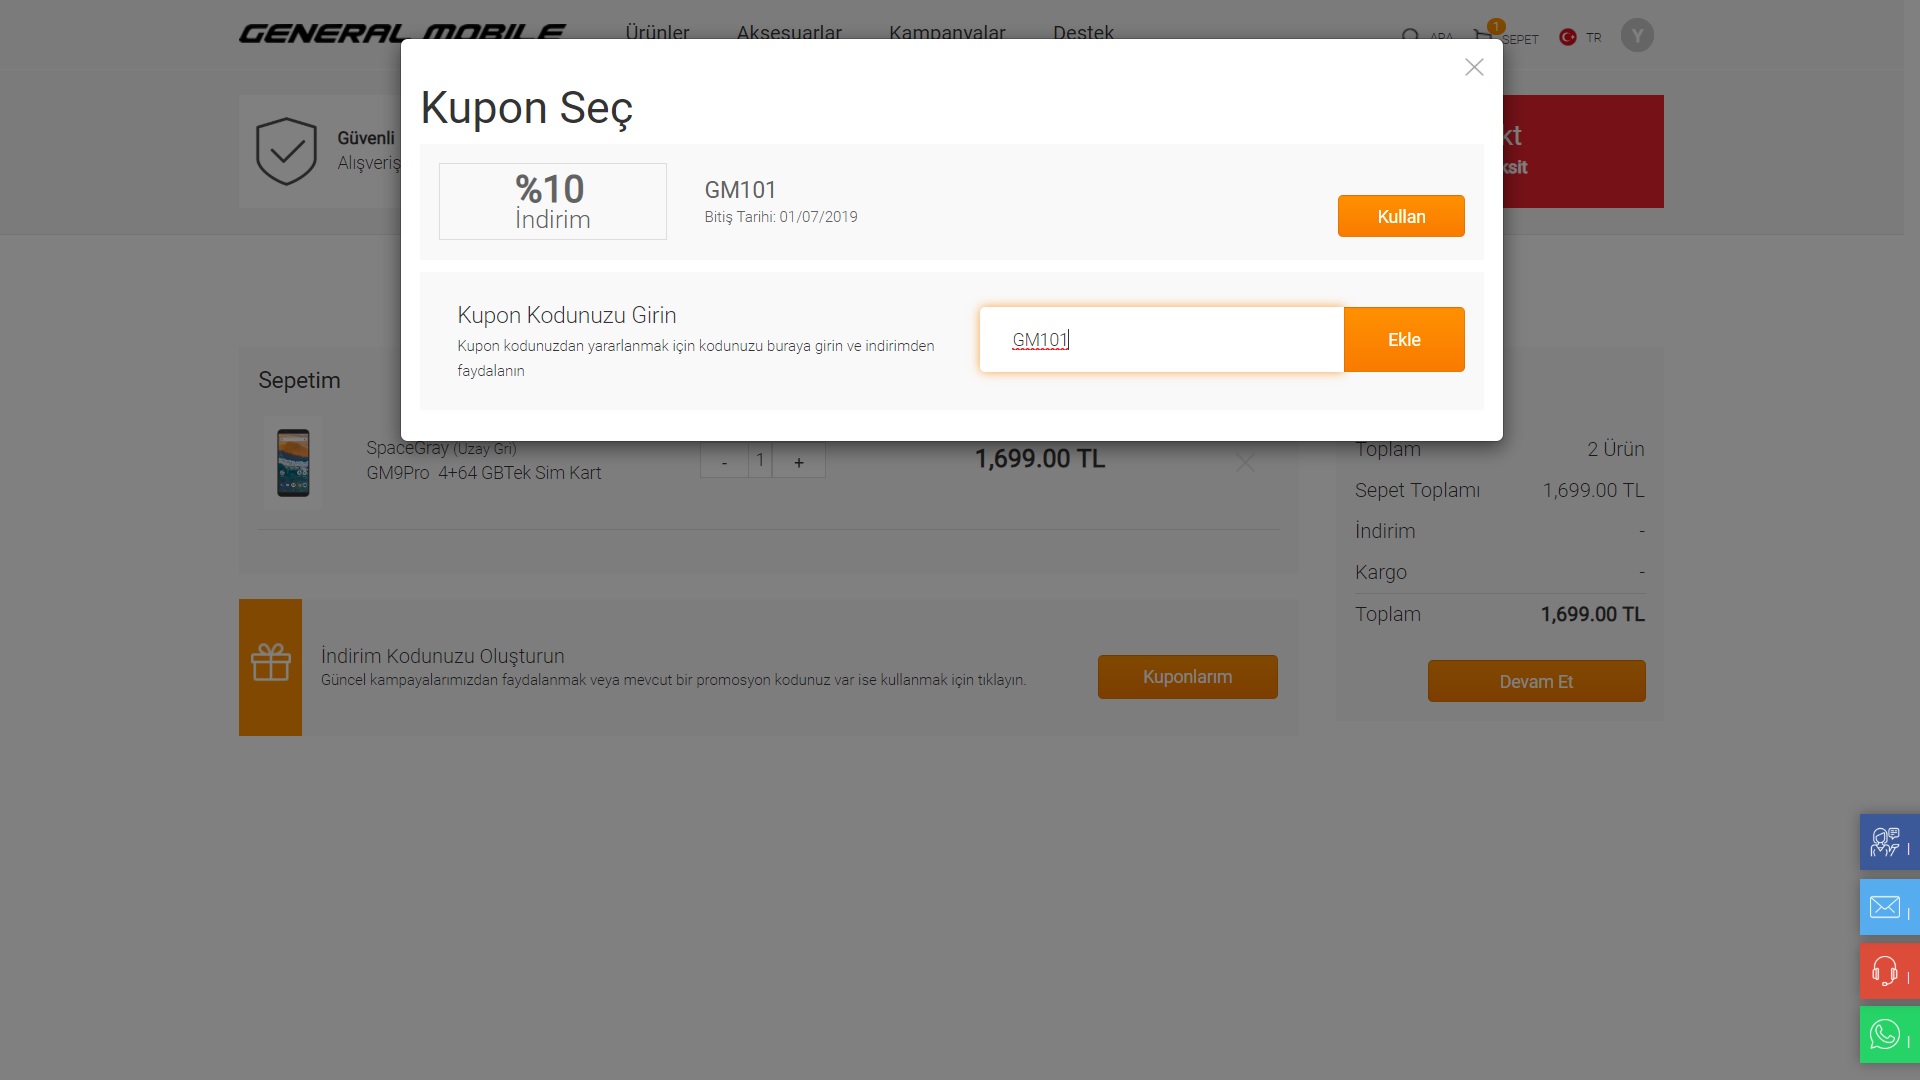This screenshot has height=1080, width=1920.
Task: Open Kuponlarım coupons button
Action: click(x=1187, y=677)
